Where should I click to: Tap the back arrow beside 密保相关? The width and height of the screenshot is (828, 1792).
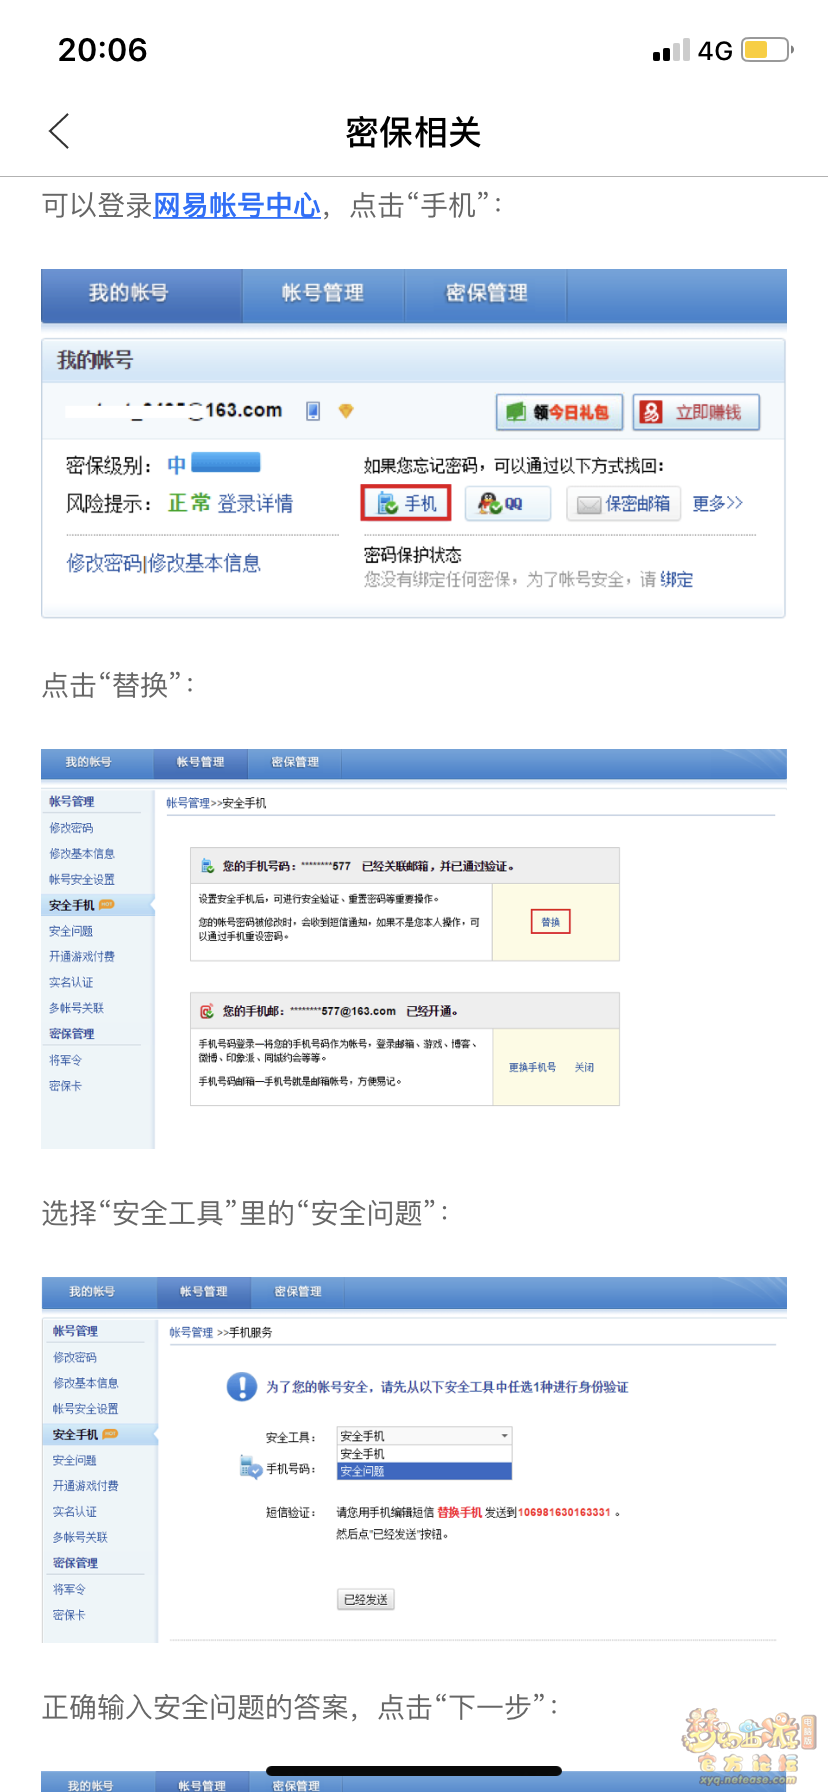tap(59, 131)
